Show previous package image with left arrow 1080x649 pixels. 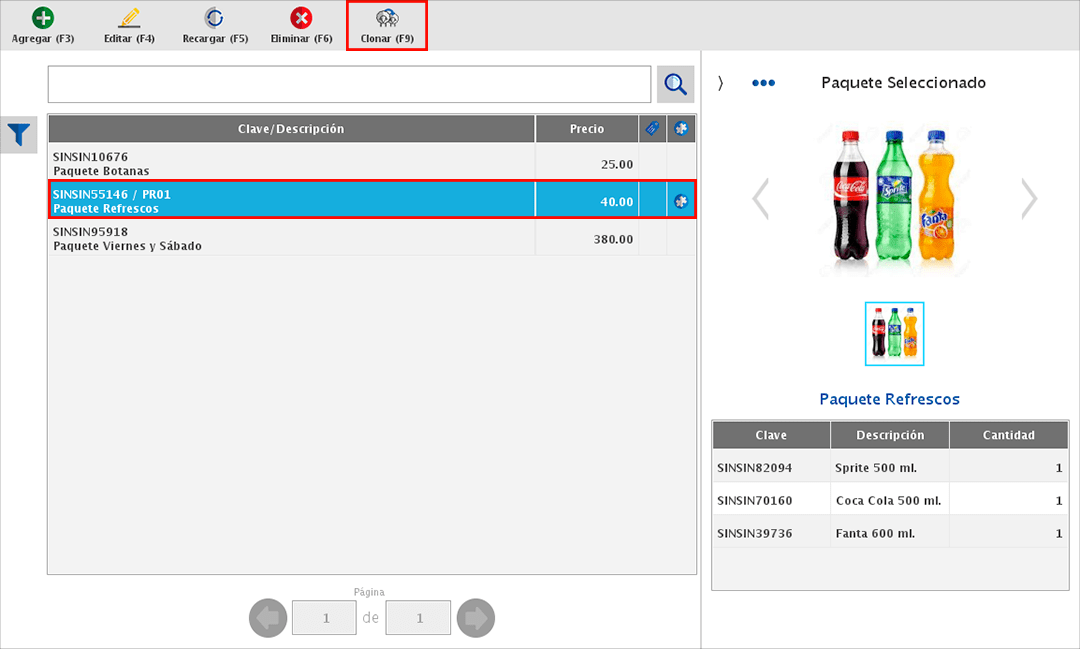pos(761,199)
